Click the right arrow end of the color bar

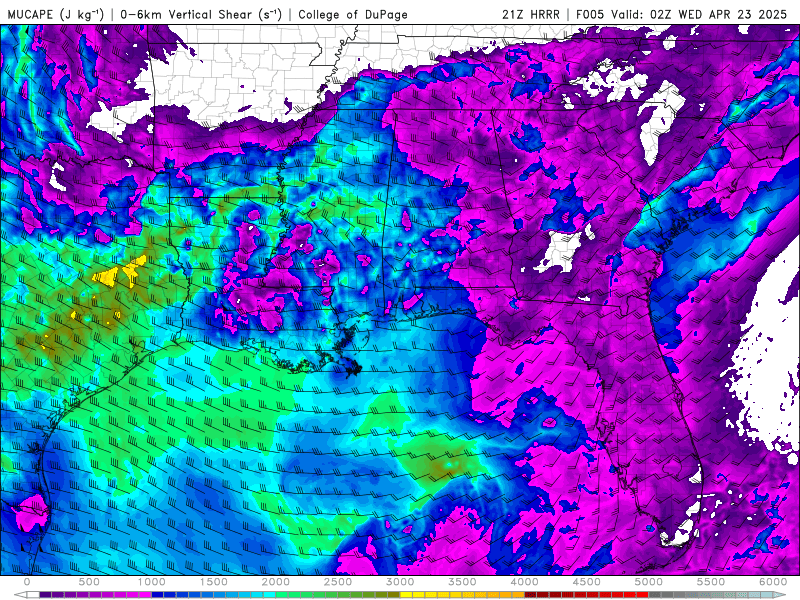780,595
